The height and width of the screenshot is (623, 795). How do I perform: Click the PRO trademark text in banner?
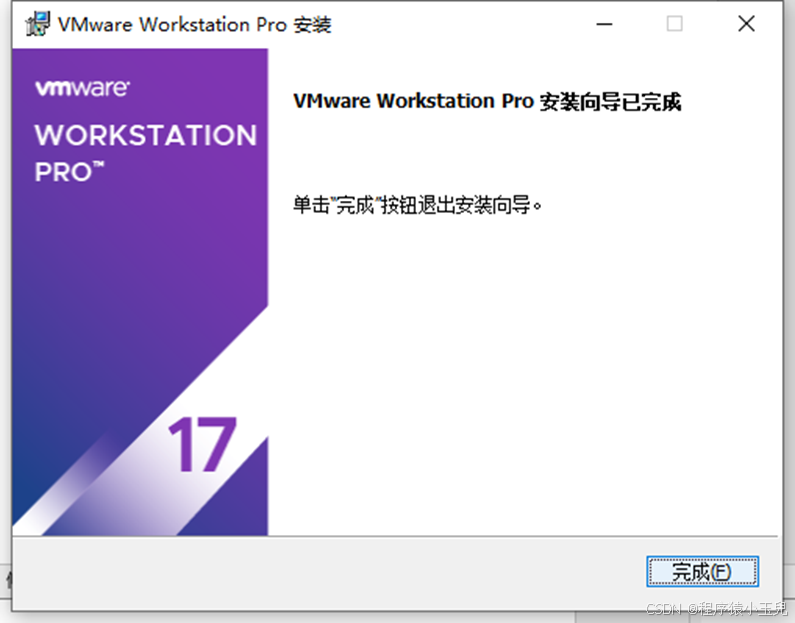(x=69, y=172)
